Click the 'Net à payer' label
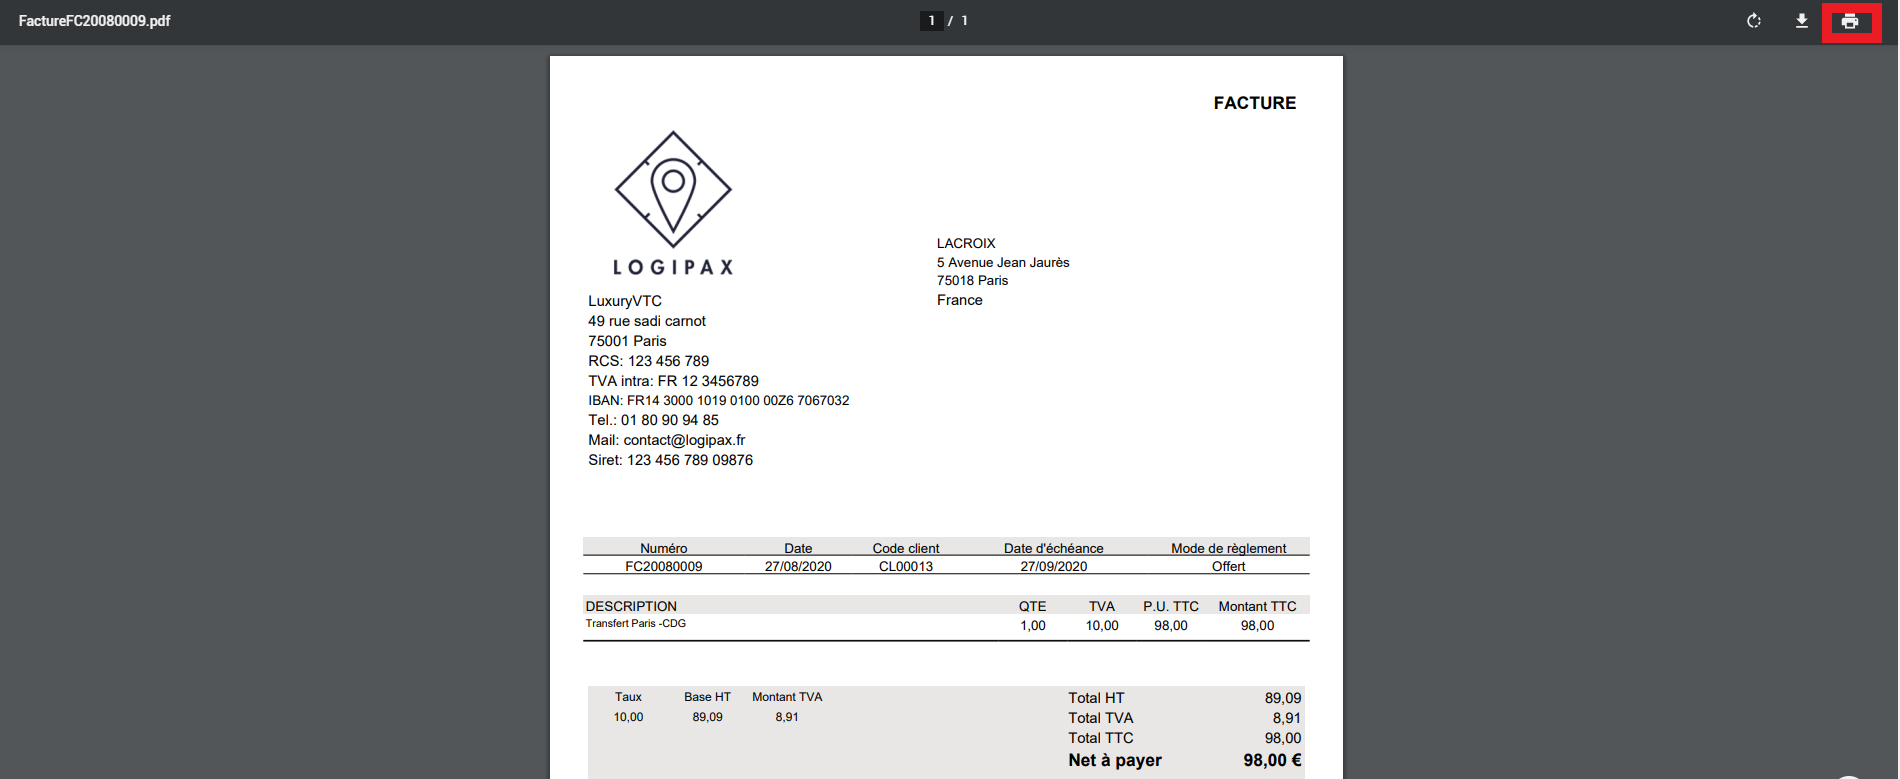The width and height of the screenshot is (1900, 779). pyautogui.click(x=1114, y=760)
